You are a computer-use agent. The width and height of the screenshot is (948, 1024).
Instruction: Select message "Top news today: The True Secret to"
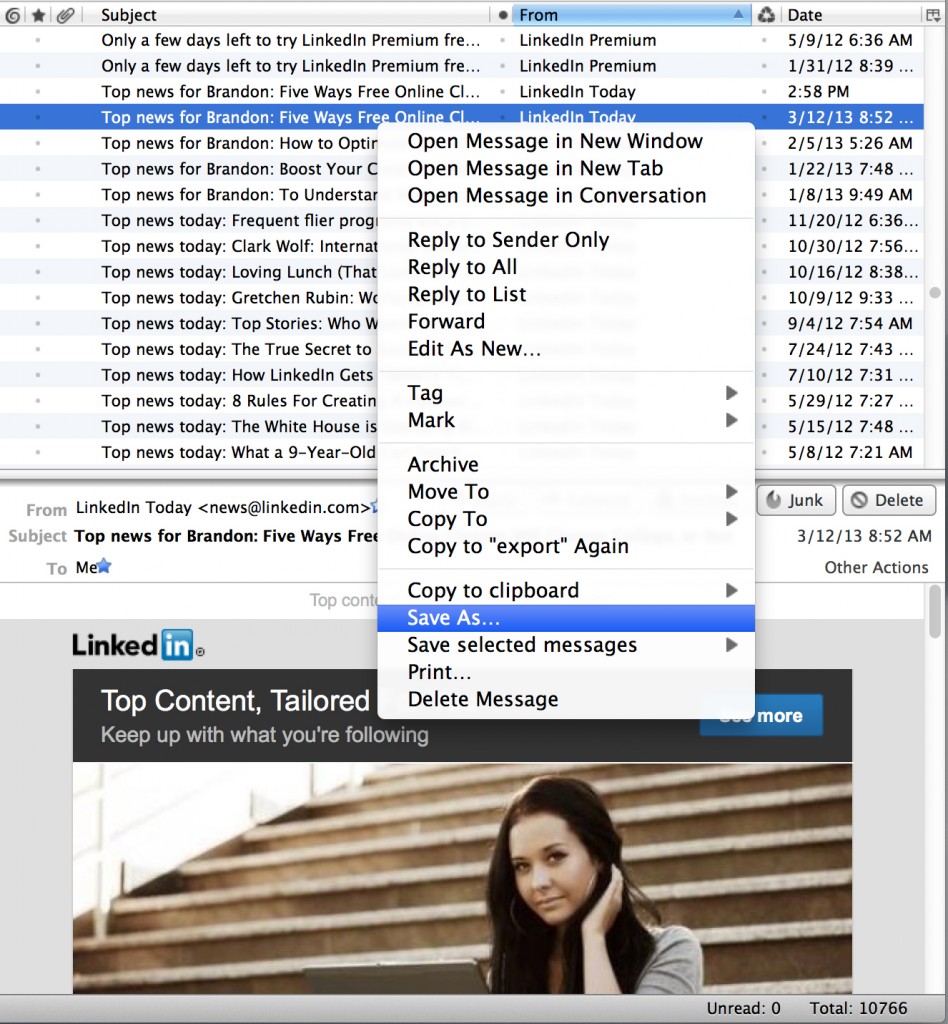(236, 349)
